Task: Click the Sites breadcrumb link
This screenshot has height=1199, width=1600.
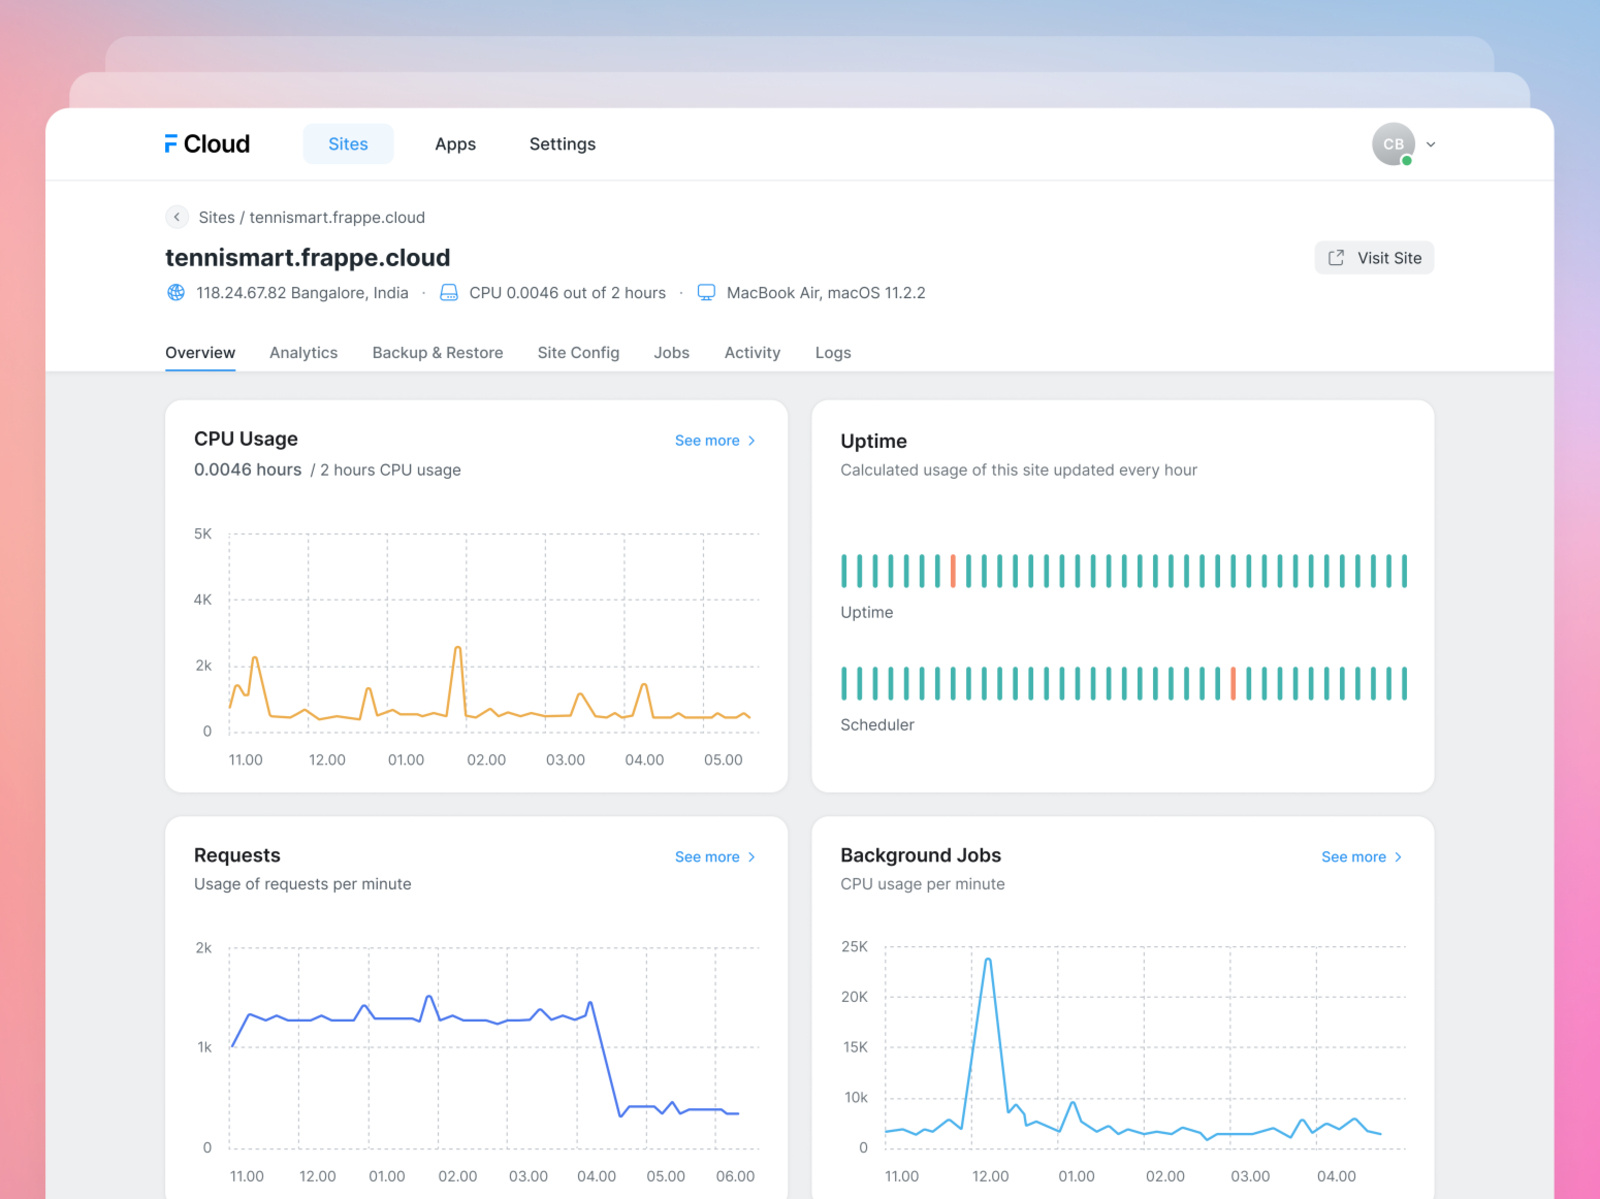Action: (x=217, y=217)
